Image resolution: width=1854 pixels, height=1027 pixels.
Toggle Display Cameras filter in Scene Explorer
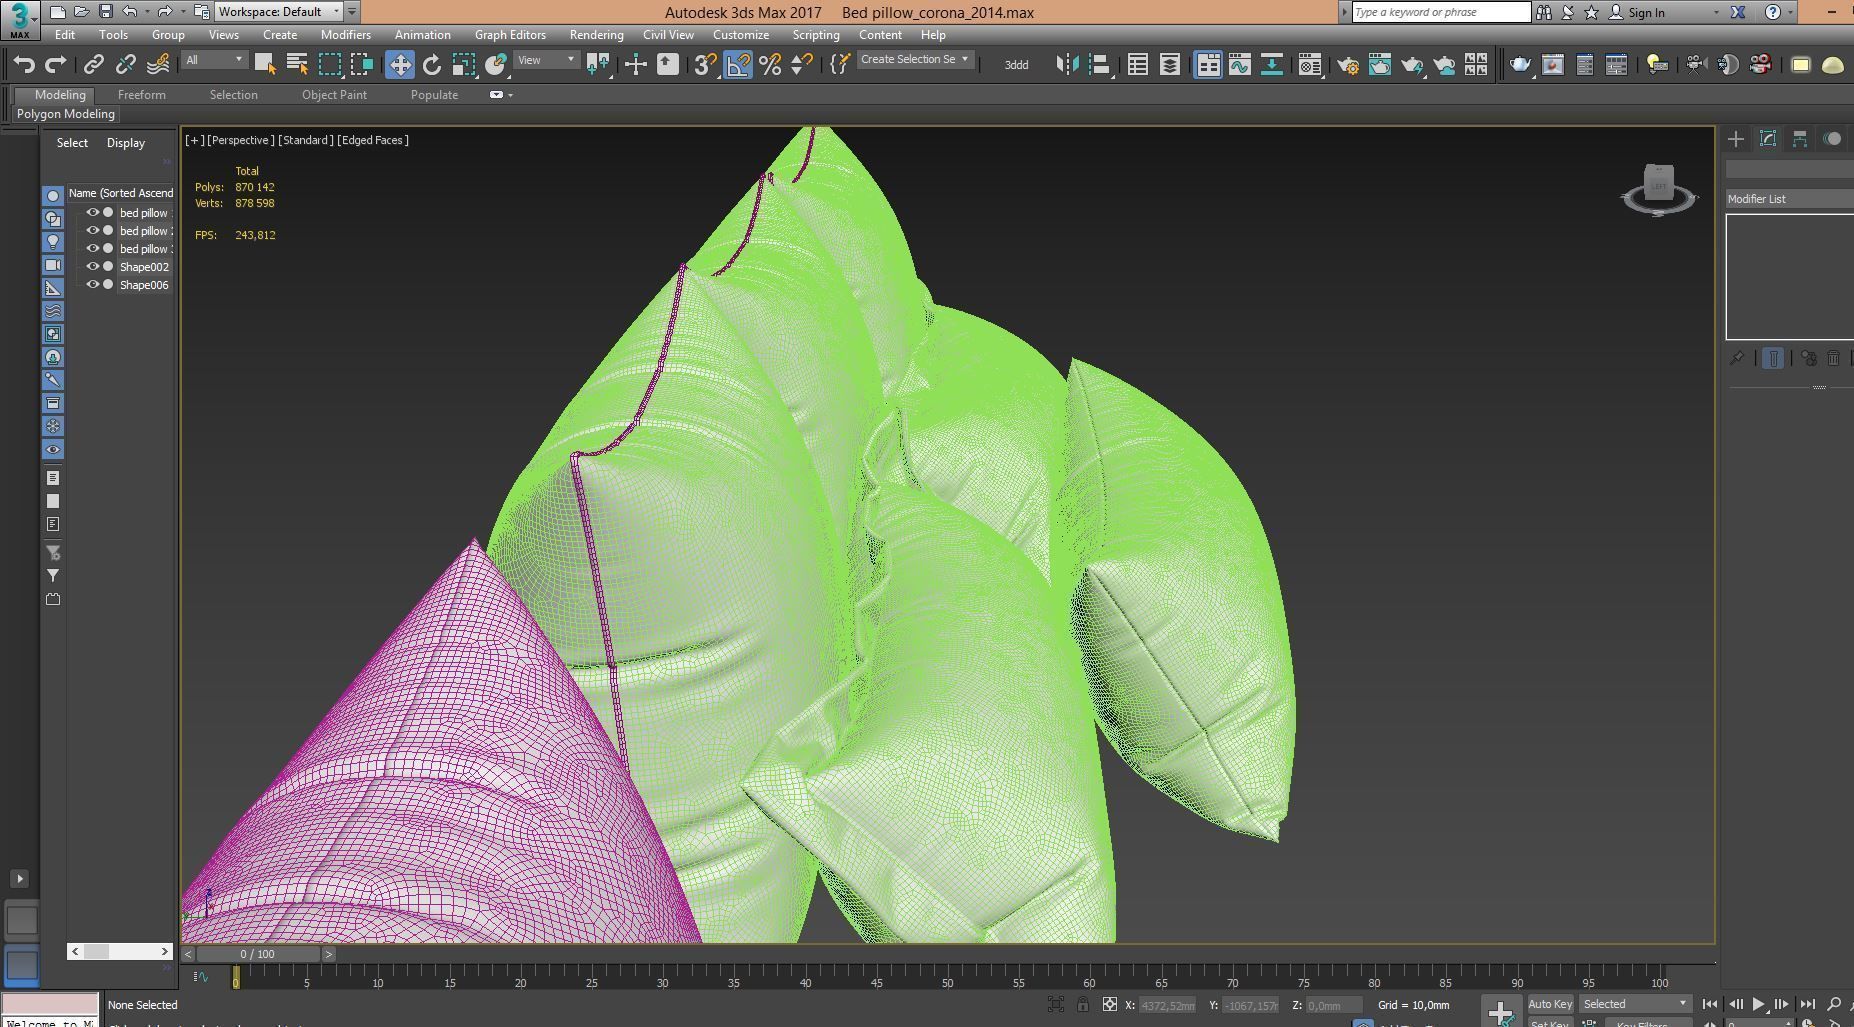[53, 265]
